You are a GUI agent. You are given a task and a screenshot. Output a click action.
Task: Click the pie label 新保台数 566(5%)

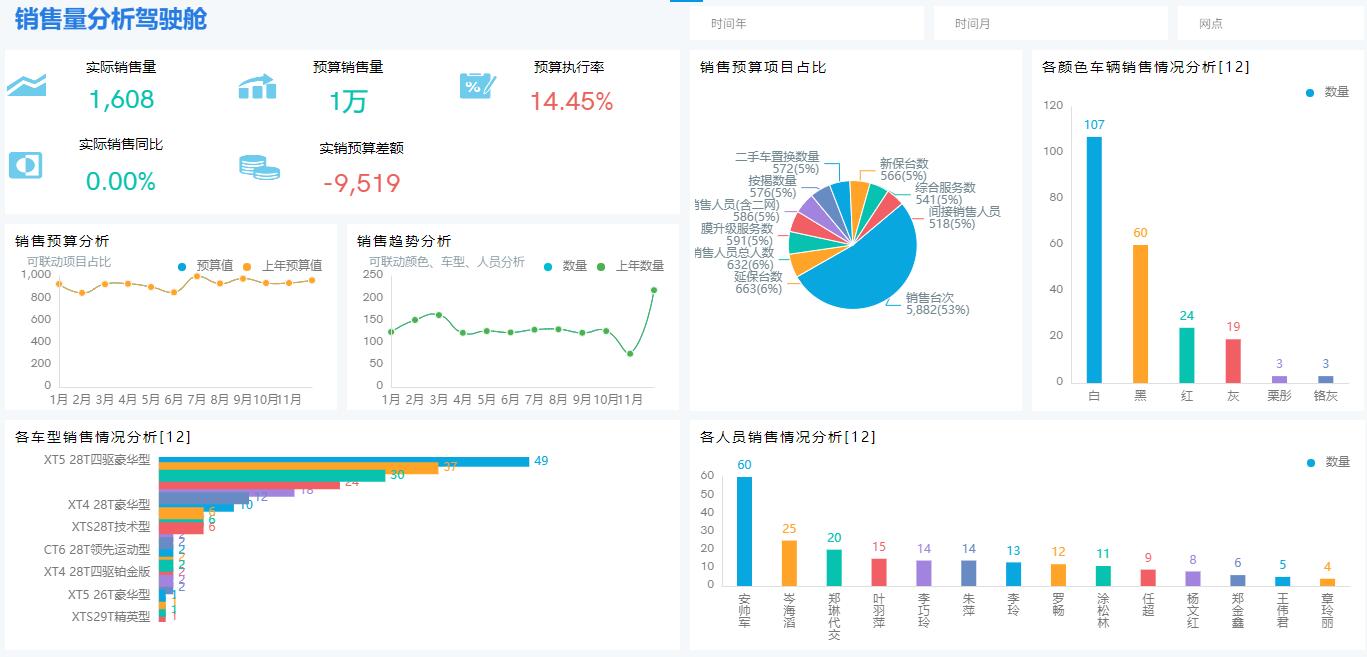coord(904,169)
